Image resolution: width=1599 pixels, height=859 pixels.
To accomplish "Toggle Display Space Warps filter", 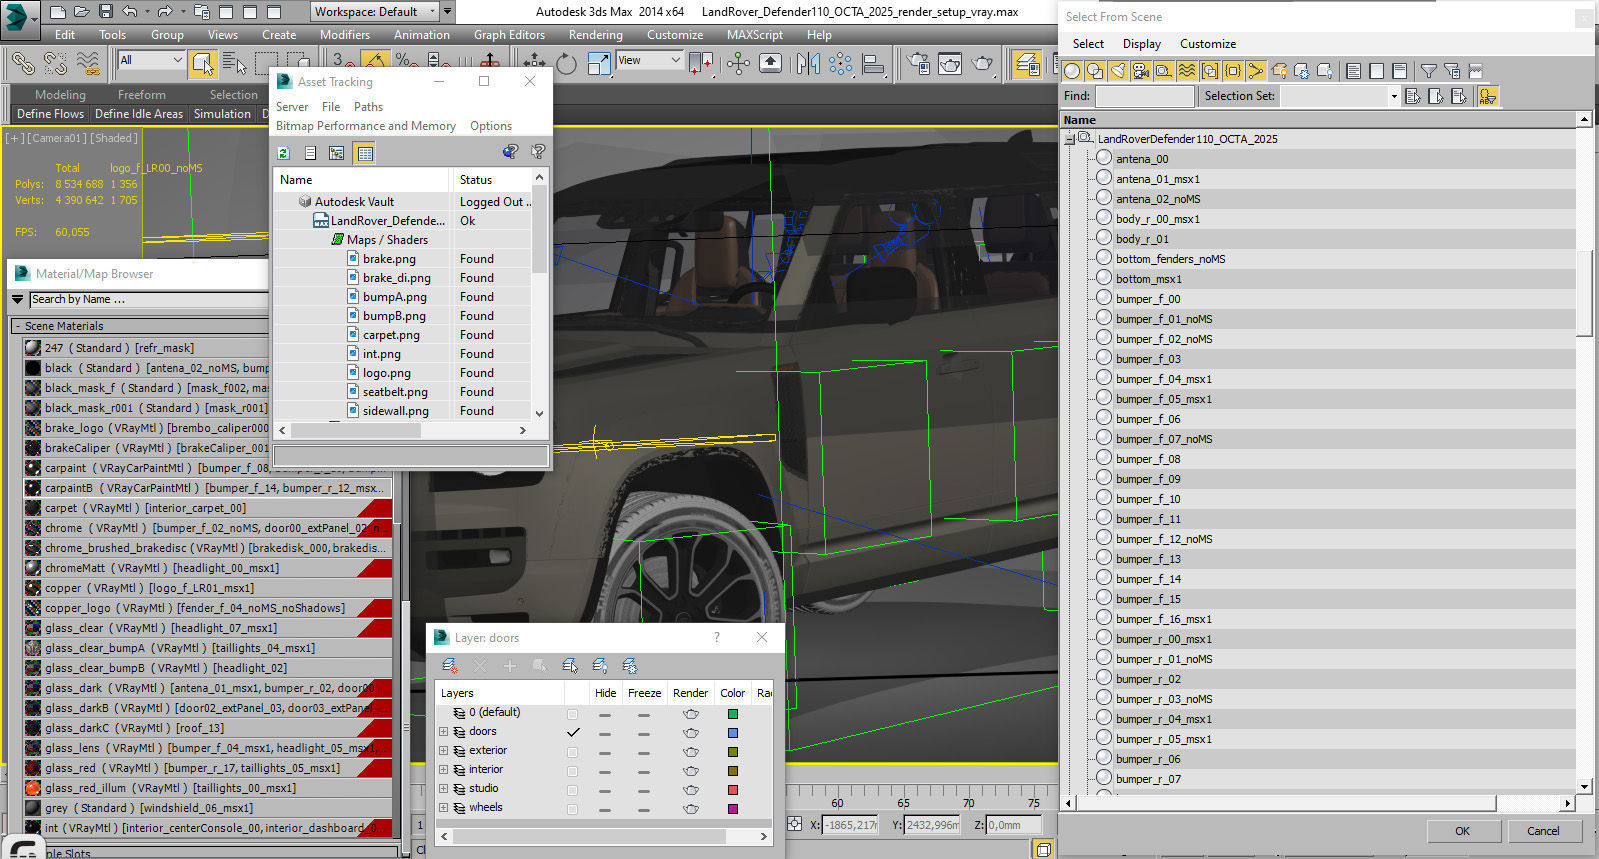I will click(x=1187, y=71).
